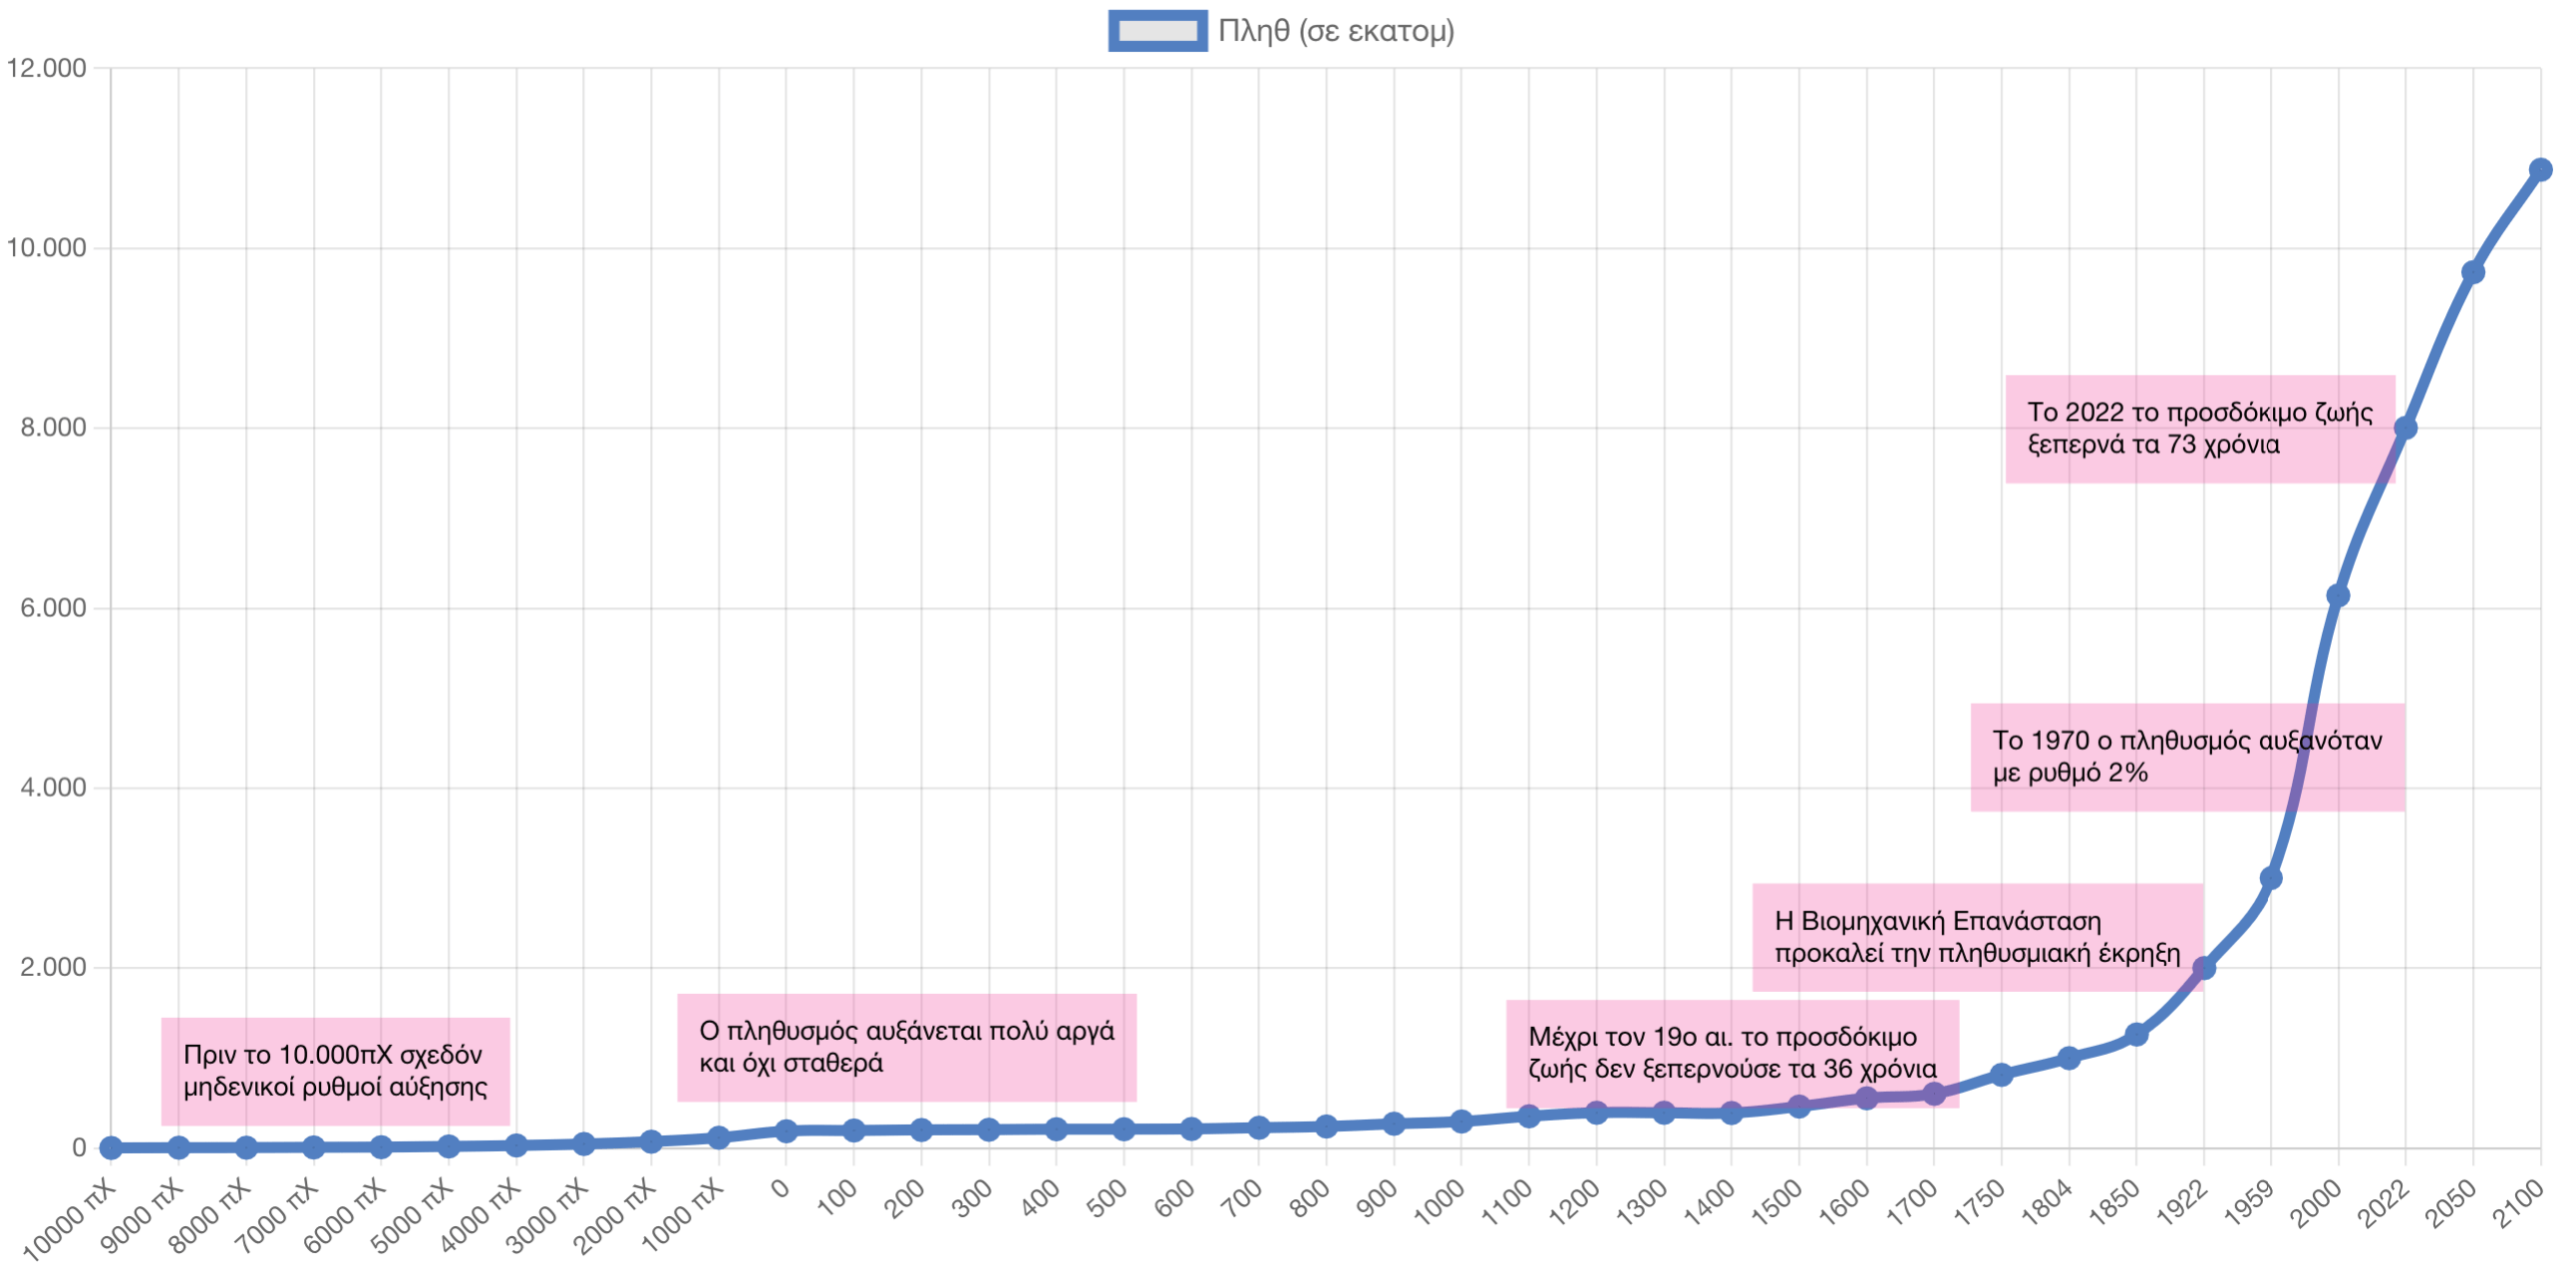This screenshot has width=2576, height=1282.
Task: Click the blue legend color box
Action: (1157, 31)
